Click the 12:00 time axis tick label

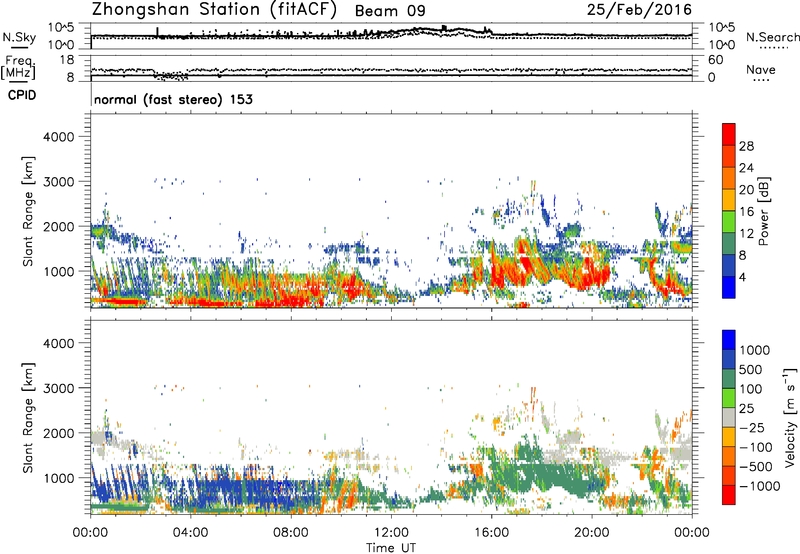[391, 533]
